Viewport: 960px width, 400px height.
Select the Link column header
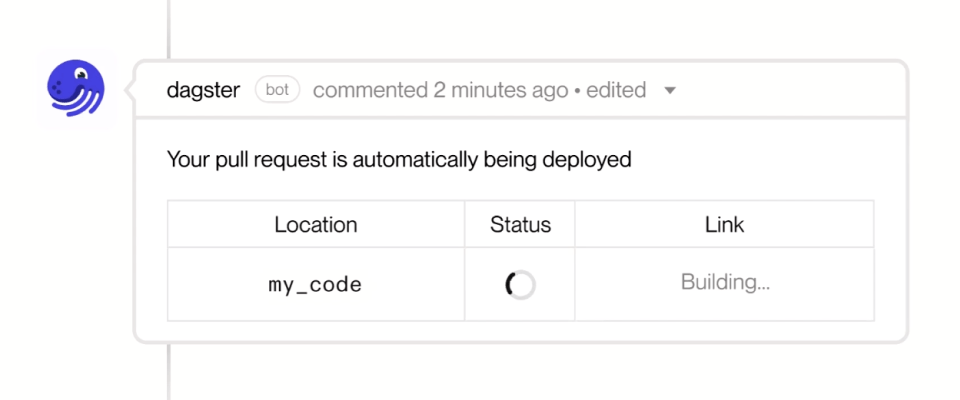(724, 225)
